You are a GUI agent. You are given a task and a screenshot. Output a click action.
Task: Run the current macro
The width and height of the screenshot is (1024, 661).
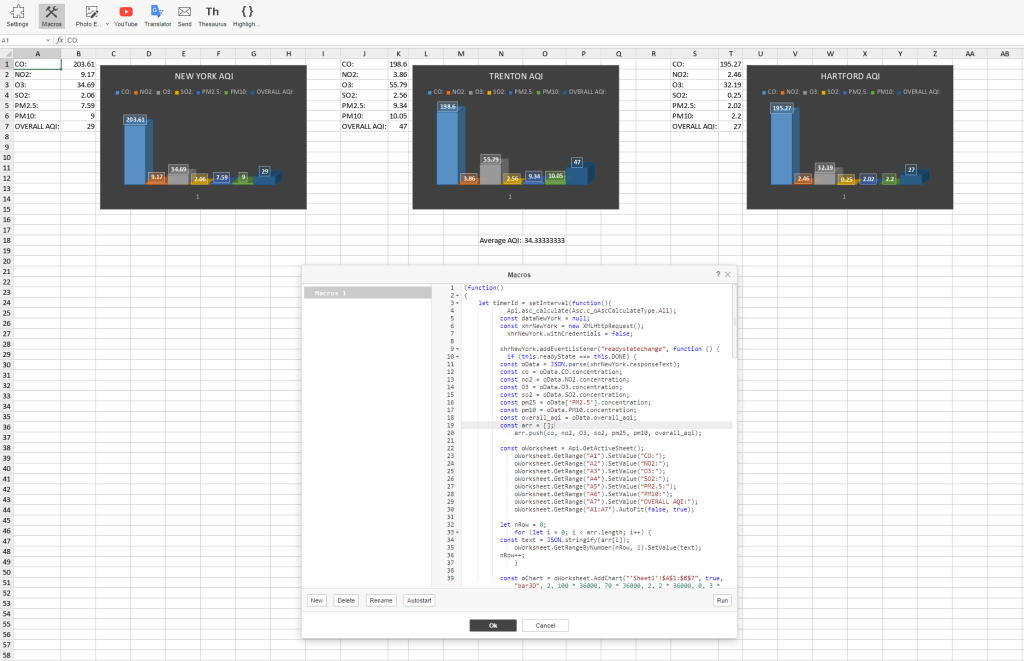722,600
